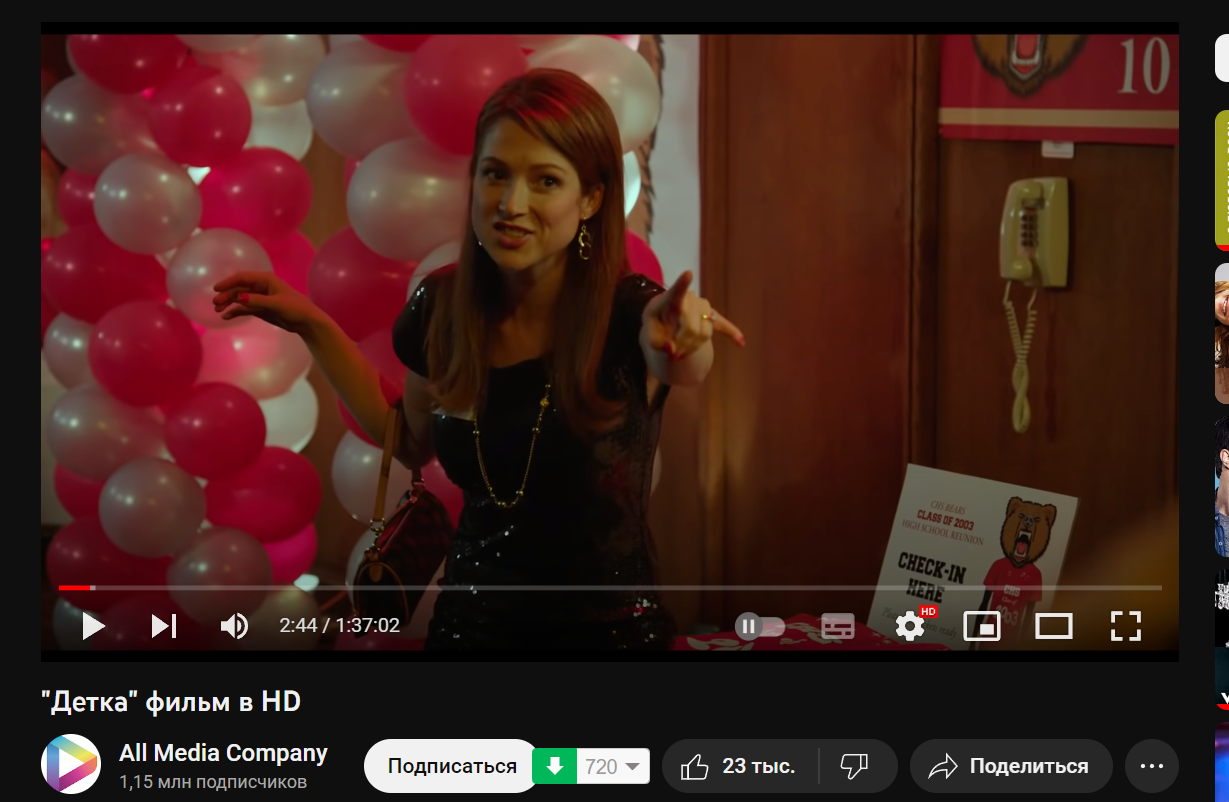Like the video showing 23 тыс.
Image resolution: width=1229 pixels, height=802 pixels.
point(740,766)
